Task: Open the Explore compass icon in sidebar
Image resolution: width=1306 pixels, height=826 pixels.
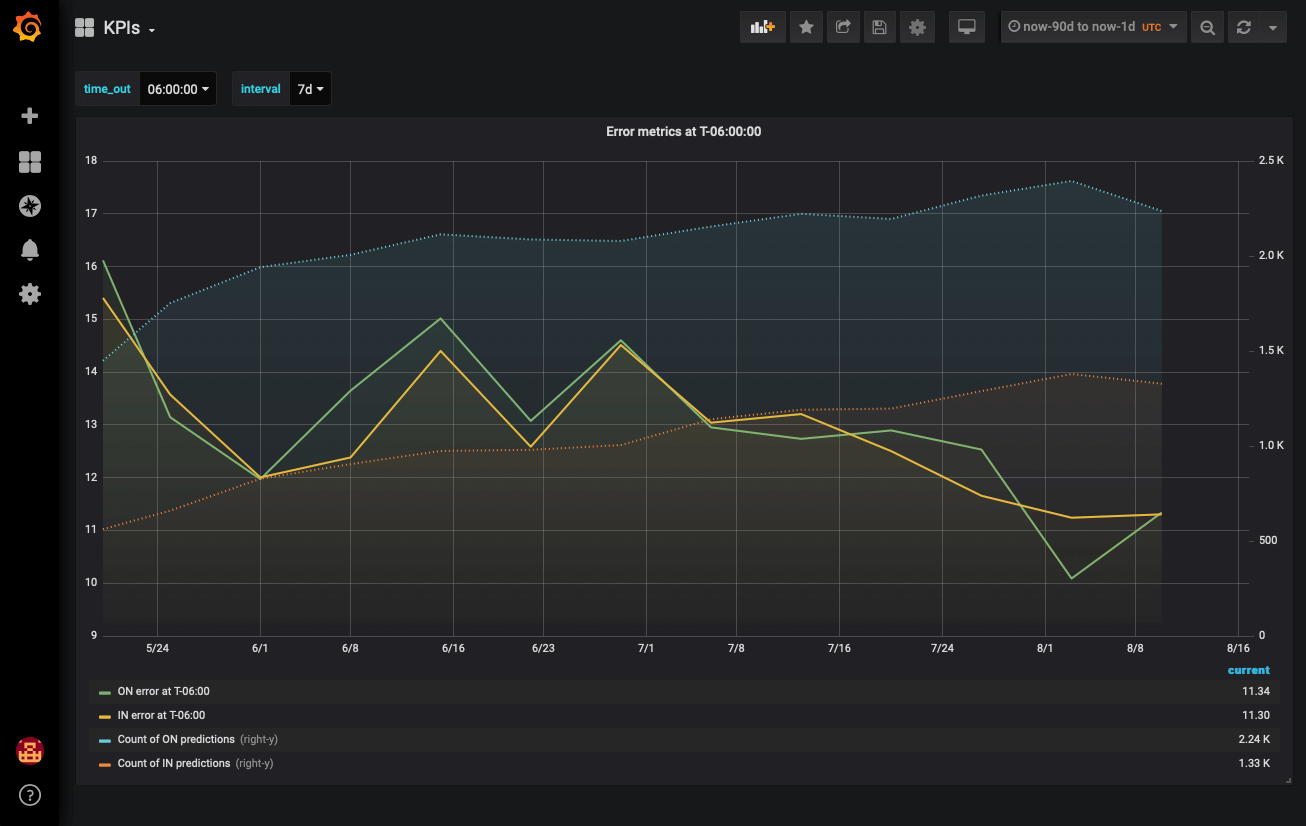Action: point(29,206)
